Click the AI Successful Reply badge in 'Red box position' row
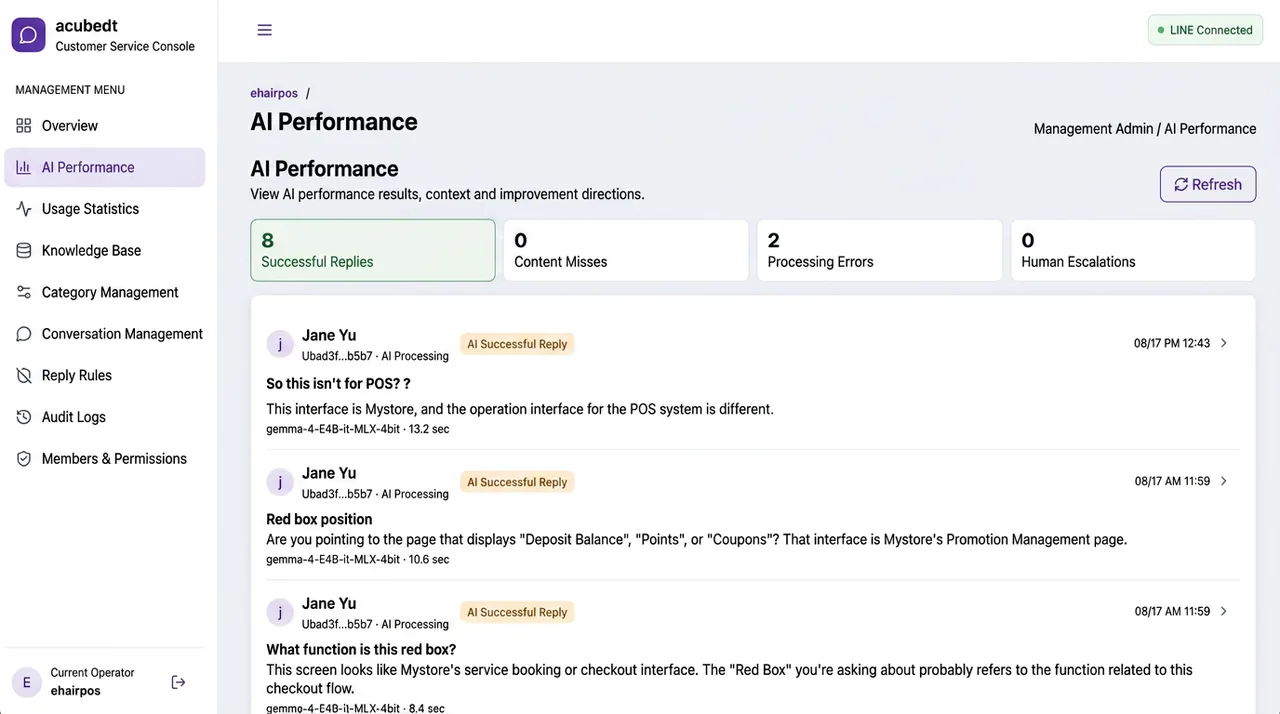The height and width of the screenshot is (714, 1280). (517, 482)
